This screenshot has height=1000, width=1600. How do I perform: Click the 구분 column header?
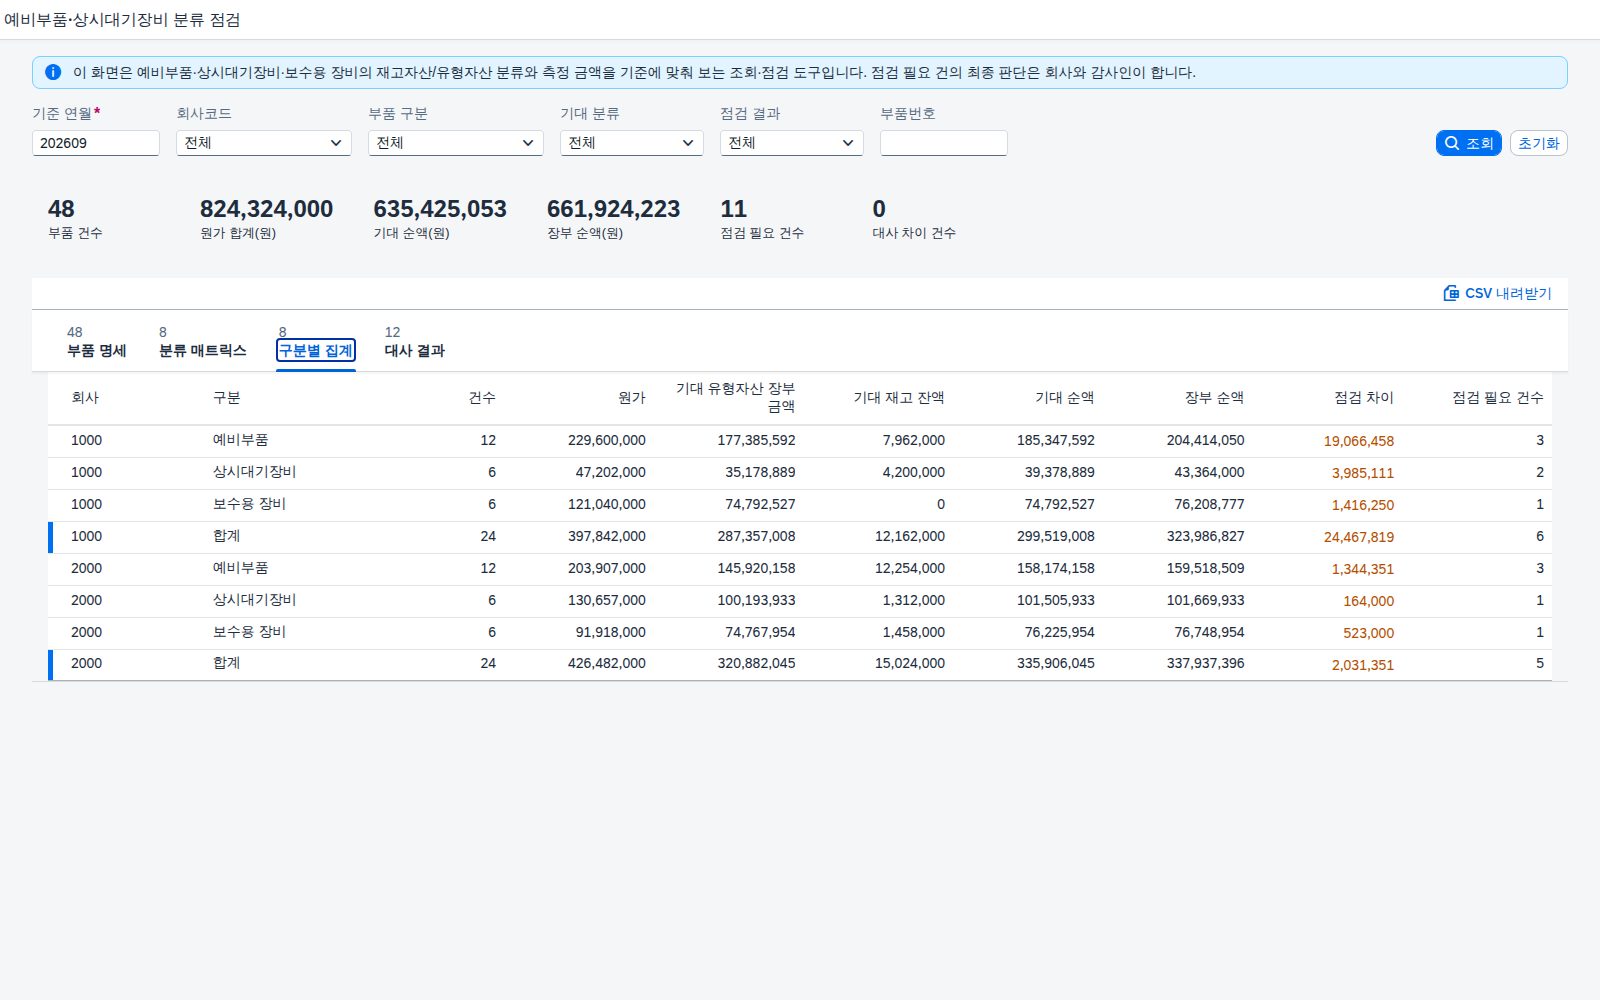coord(227,398)
